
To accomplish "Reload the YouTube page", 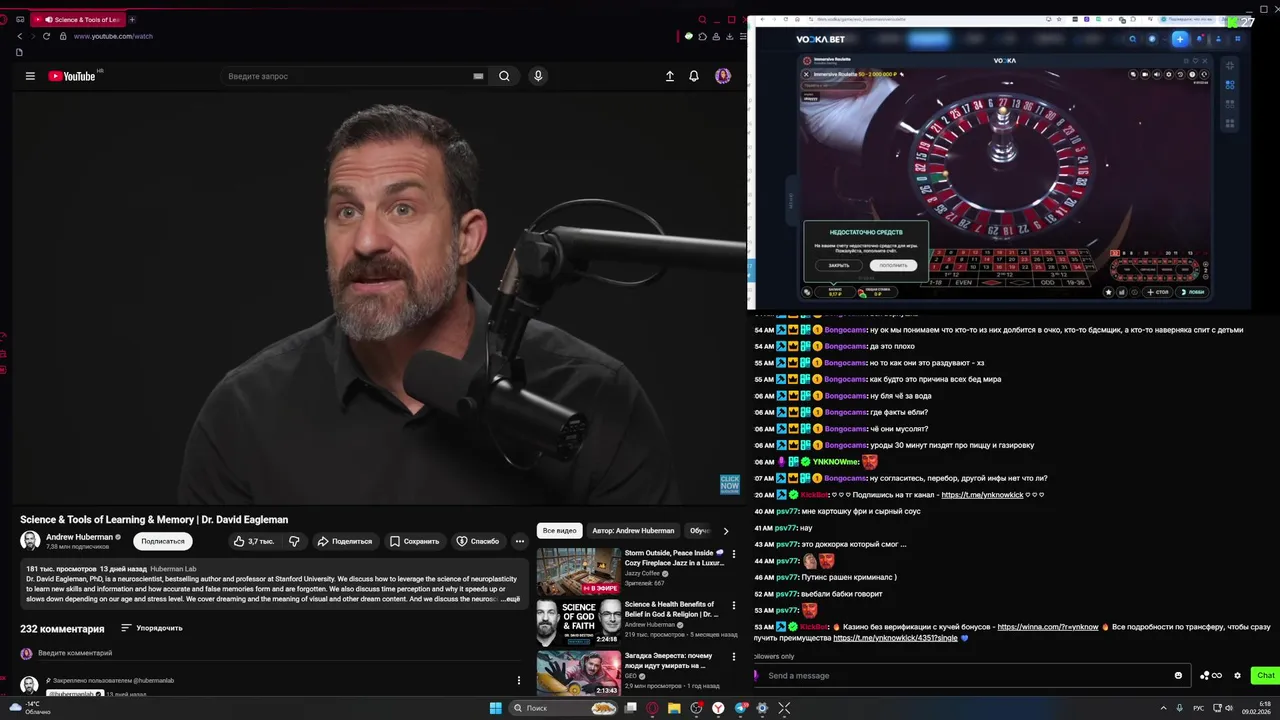I will point(46,36).
